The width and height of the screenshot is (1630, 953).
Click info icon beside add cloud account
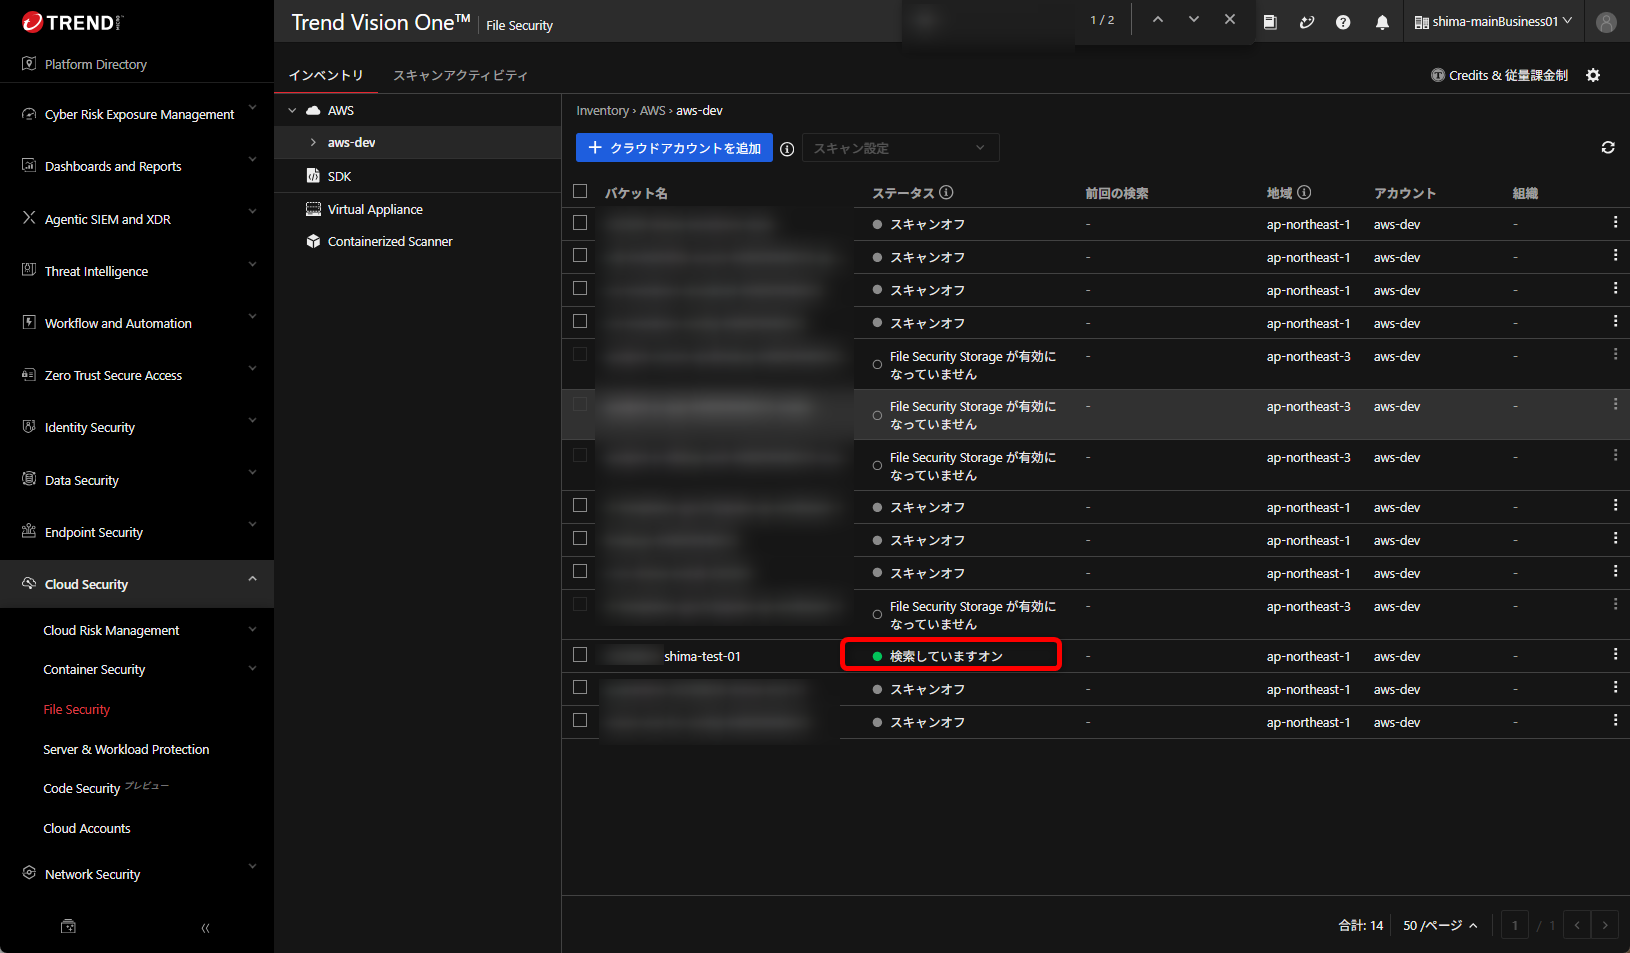[x=787, y=149]
